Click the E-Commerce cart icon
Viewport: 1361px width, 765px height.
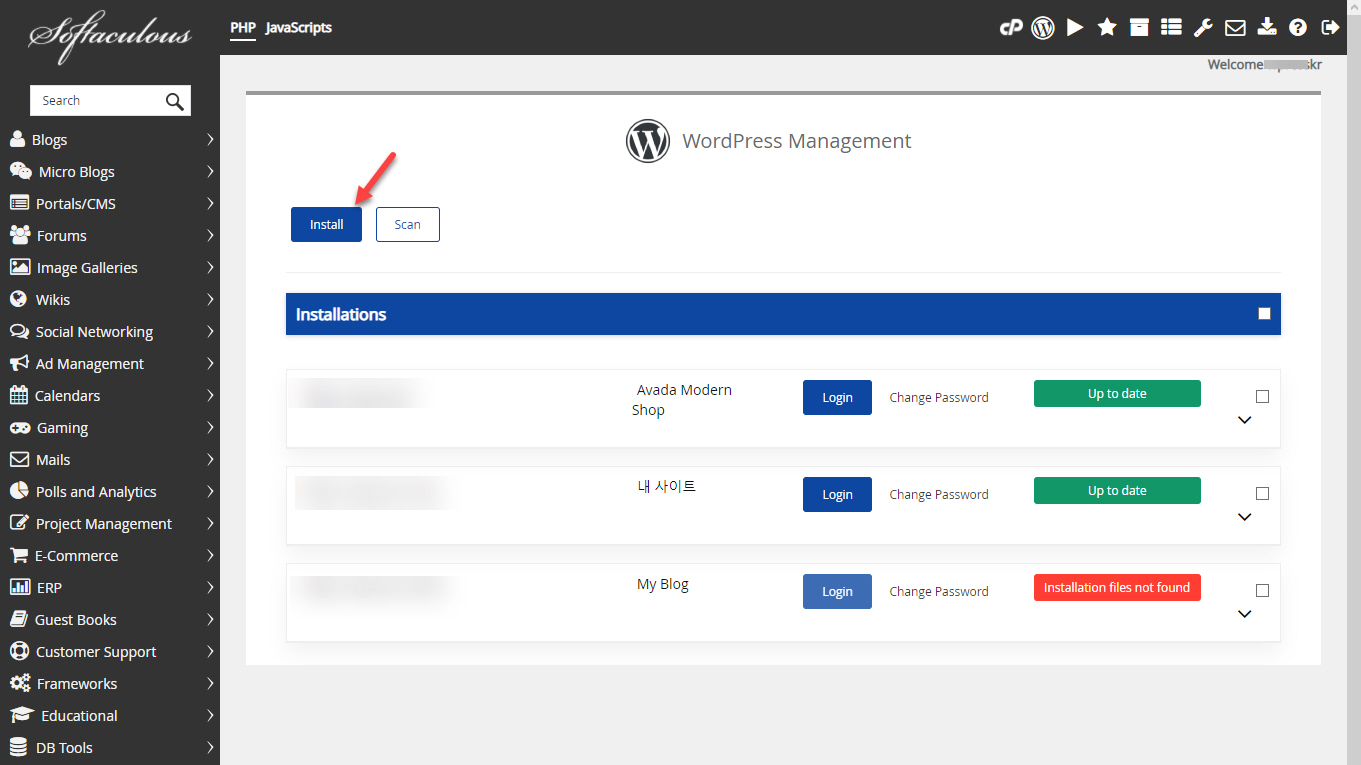click(x=18, y=555)
